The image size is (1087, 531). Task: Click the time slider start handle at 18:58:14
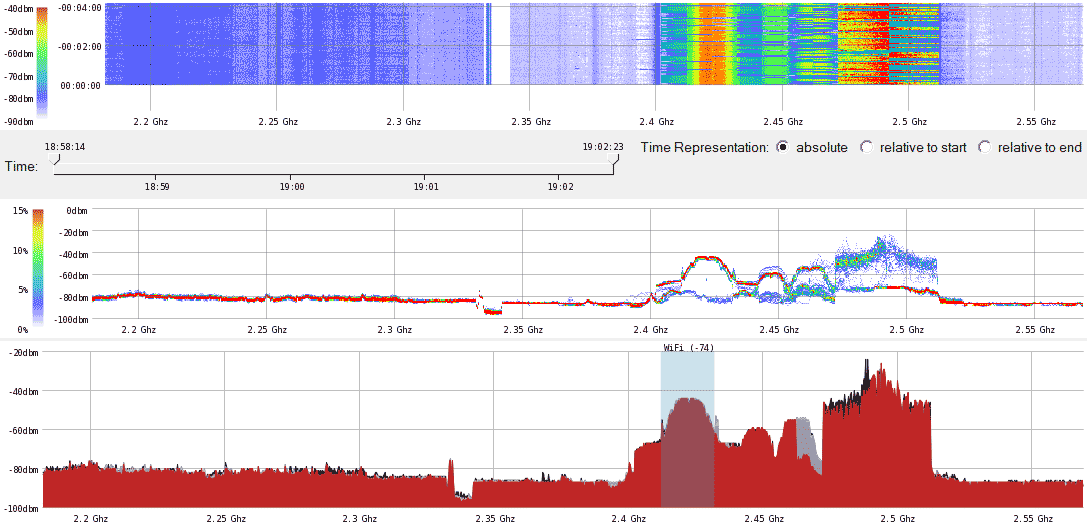pyautogui.click(x=55, y=158)
